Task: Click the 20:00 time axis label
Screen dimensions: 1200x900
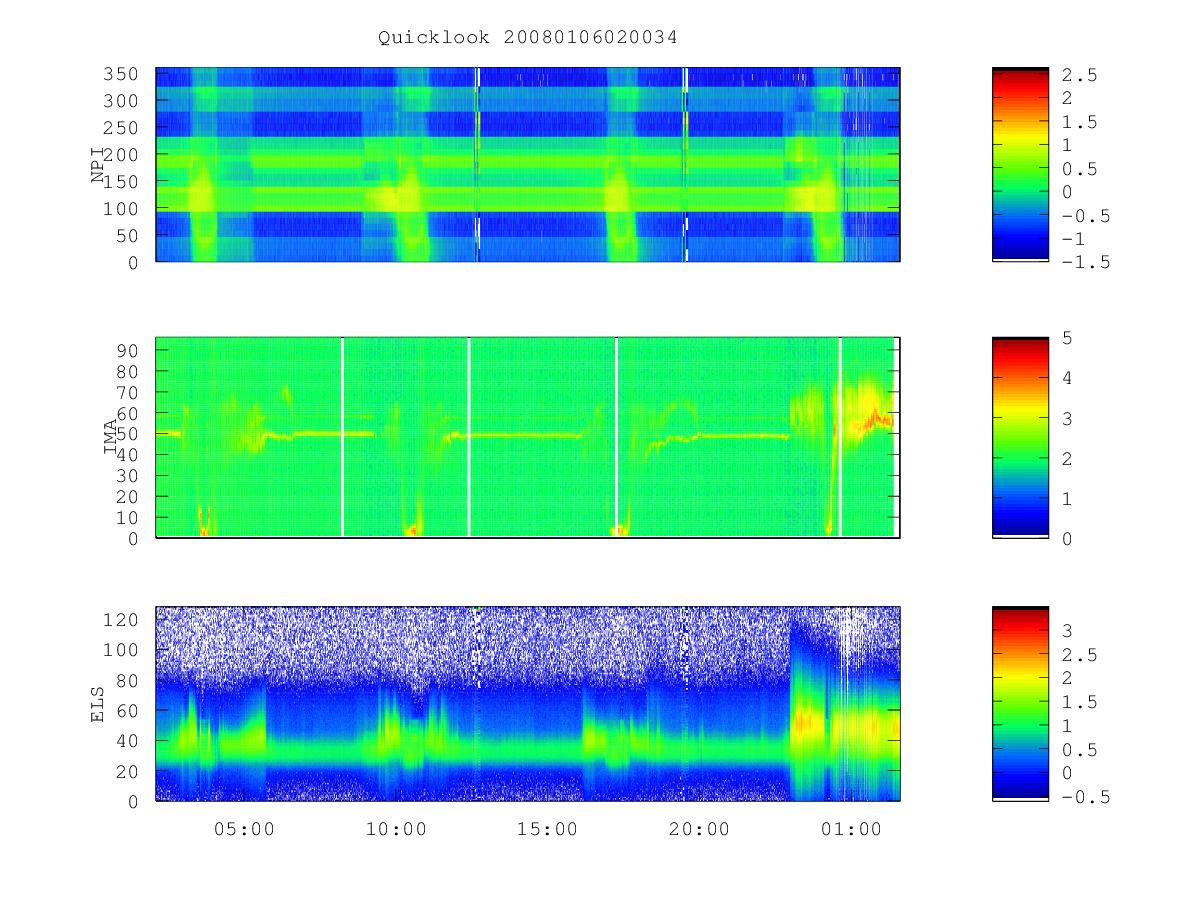Action: [x=699, y=829]
